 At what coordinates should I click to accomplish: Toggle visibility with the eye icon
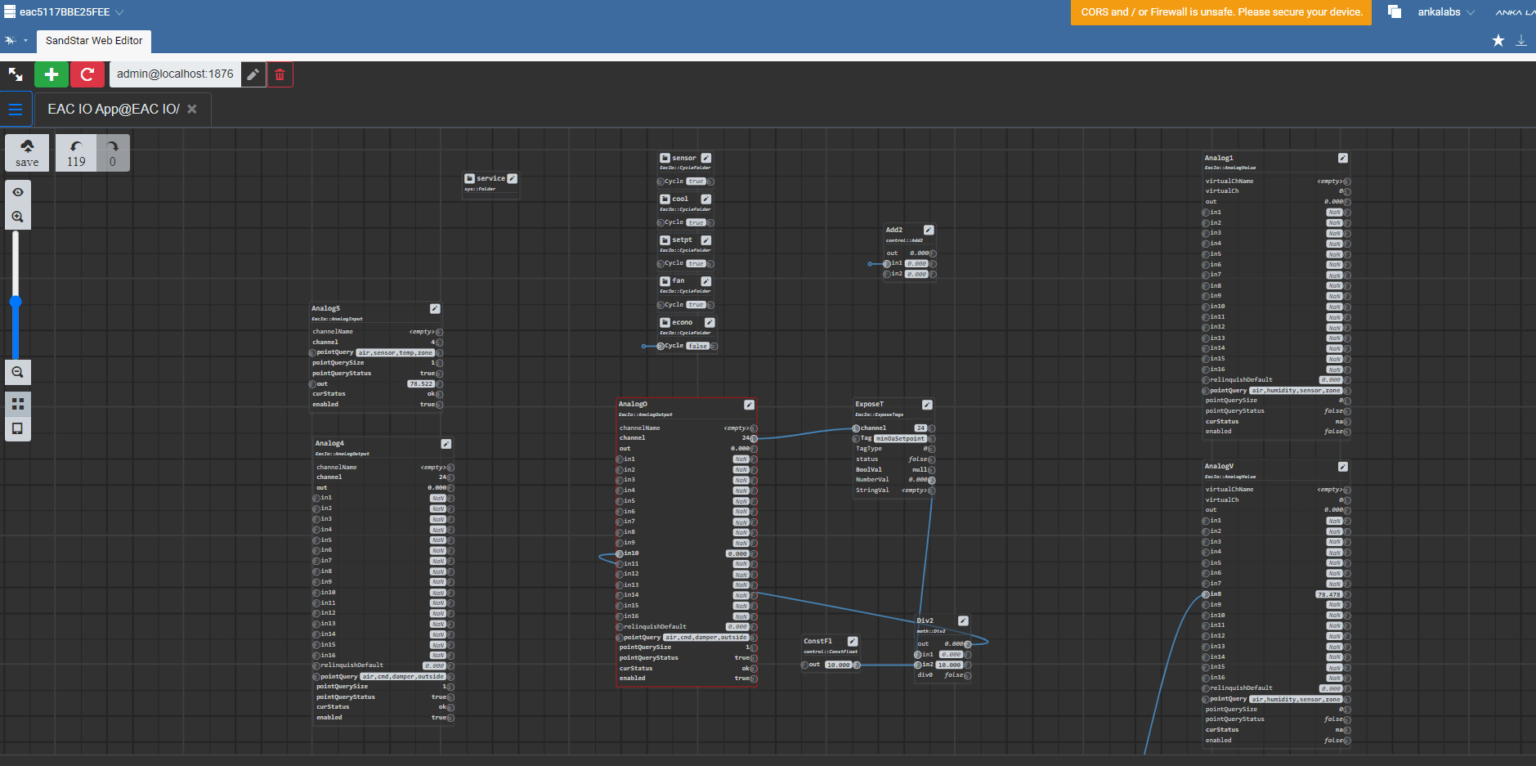tap(17, 192)
